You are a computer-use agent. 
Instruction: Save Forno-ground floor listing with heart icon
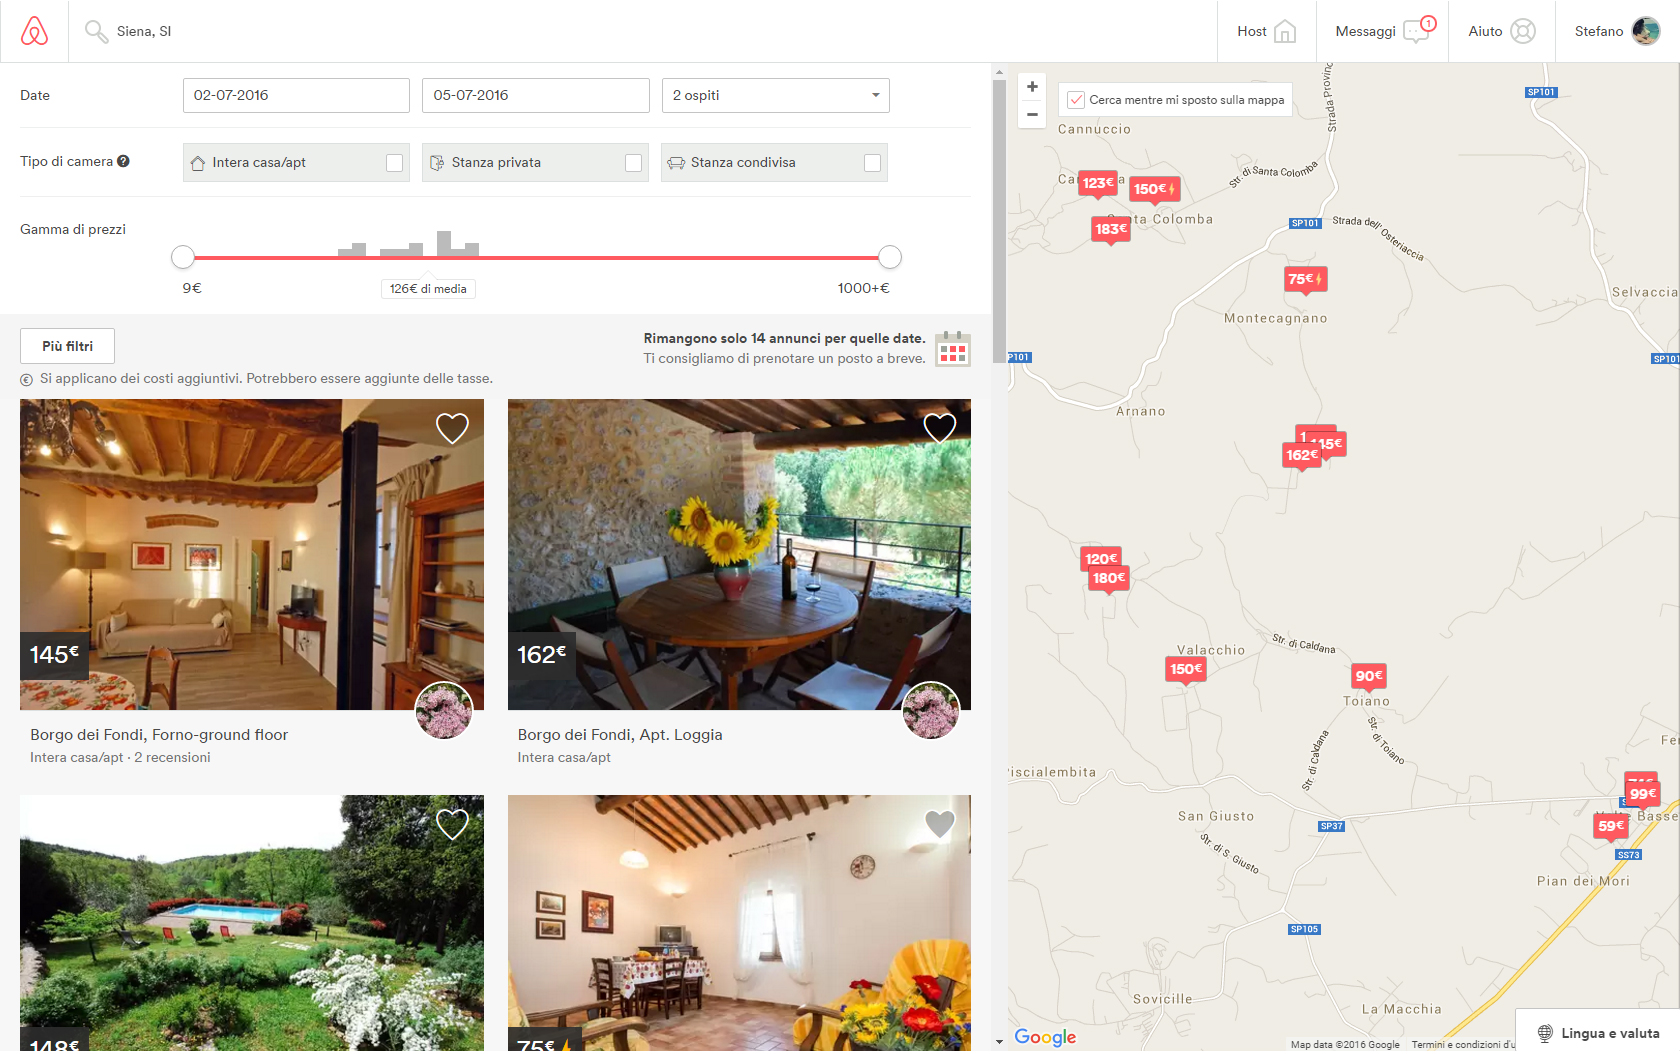point(452,428)
